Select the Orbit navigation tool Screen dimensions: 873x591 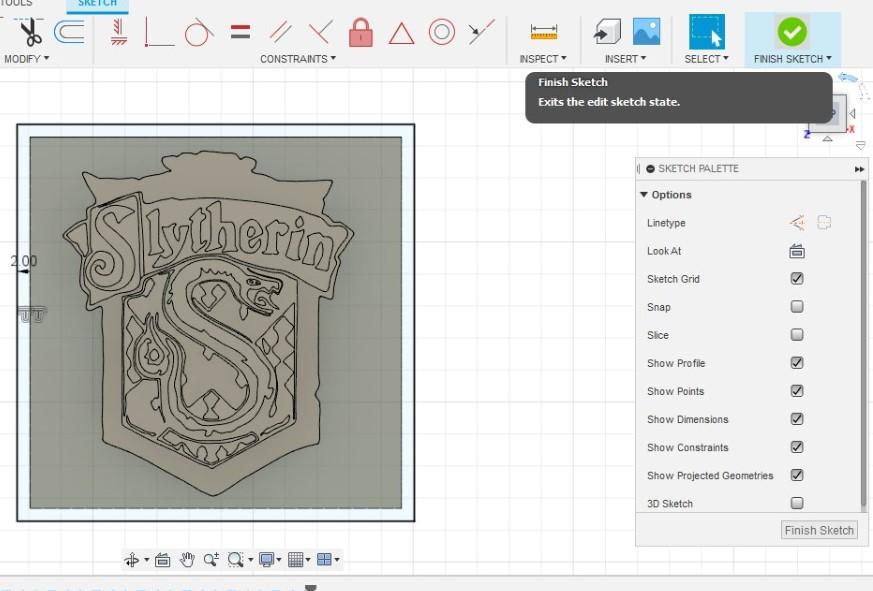(x=132, y=559)
